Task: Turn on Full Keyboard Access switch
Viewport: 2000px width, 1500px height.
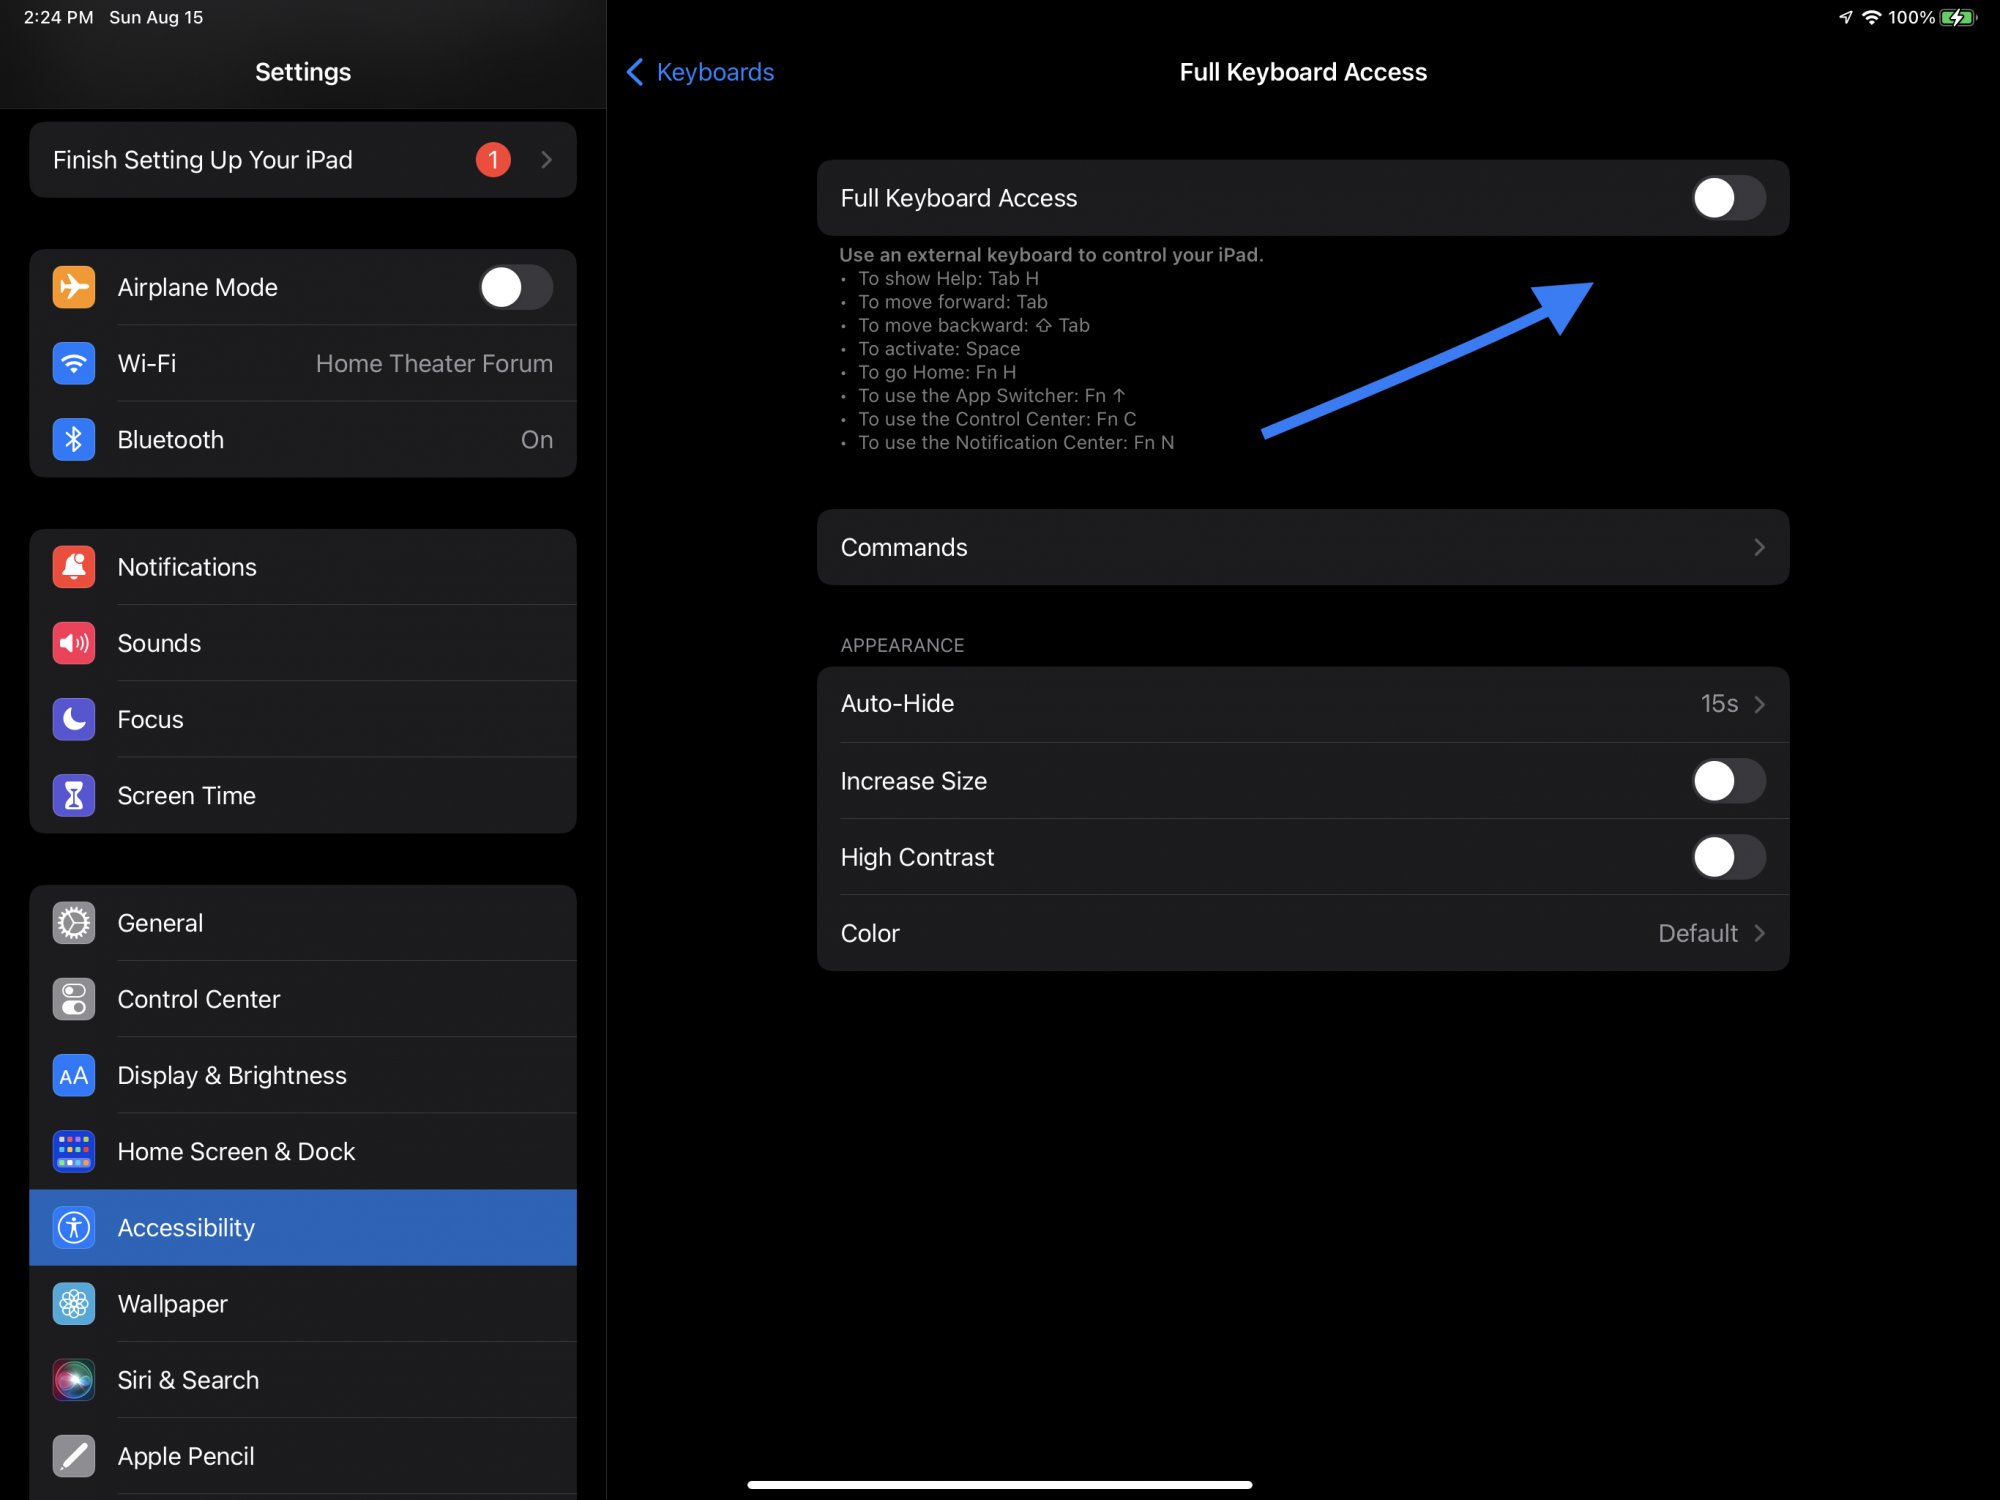Action: point(1728,198)
